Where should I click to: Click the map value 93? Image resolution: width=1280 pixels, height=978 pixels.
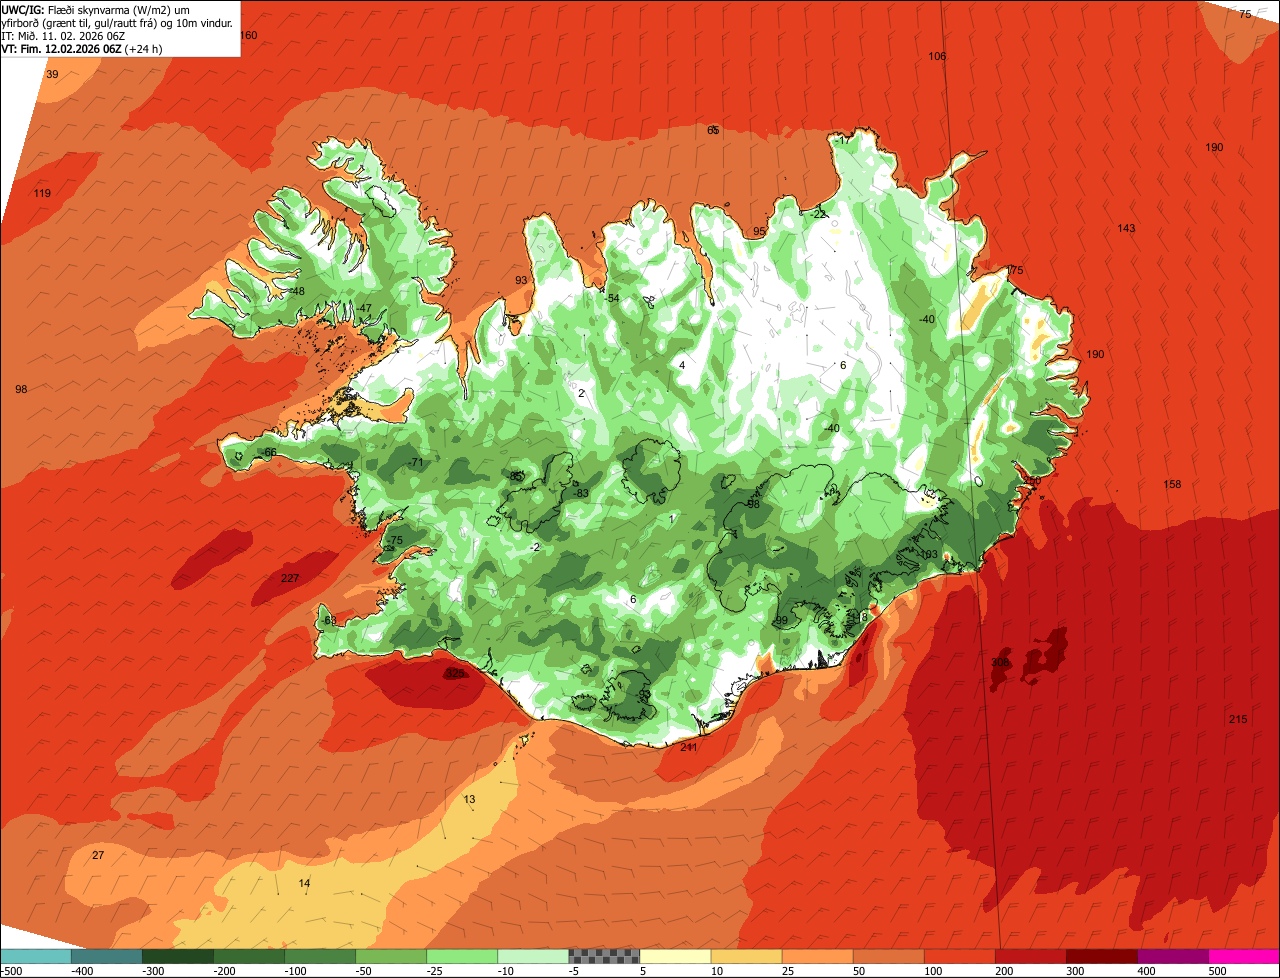pyautogui.click(x=521, y=280)
